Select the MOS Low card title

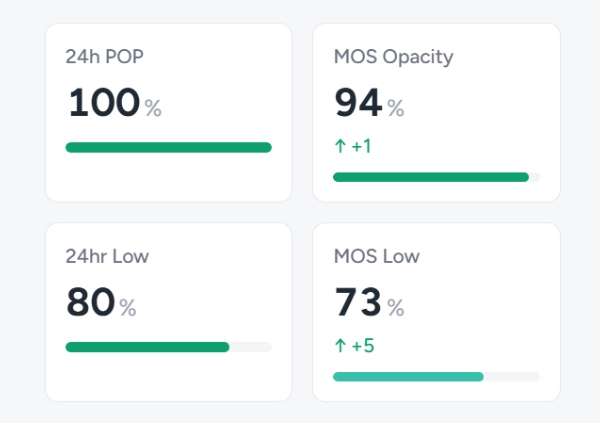coord(376,257)
